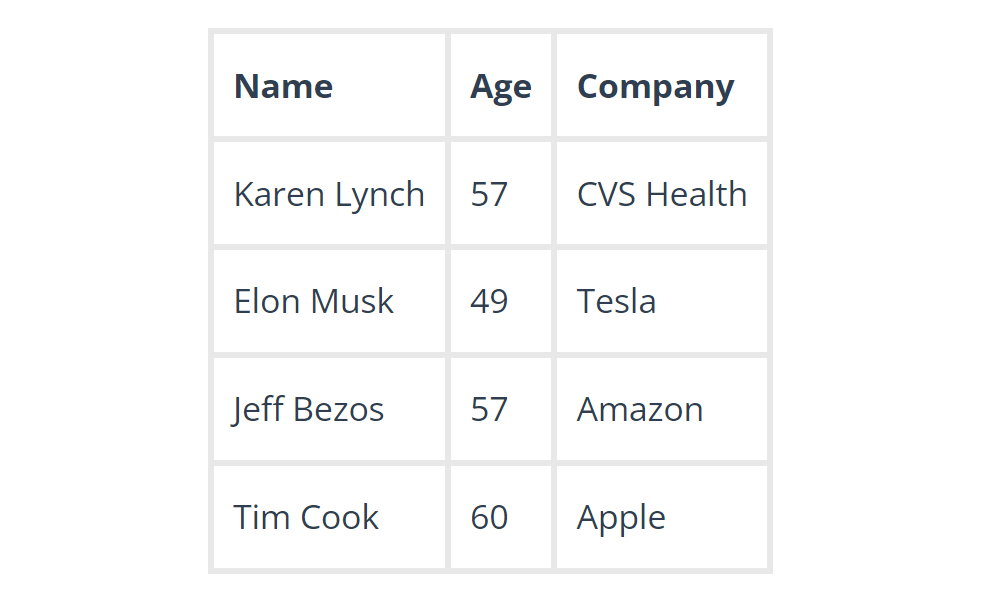Click the Name column header
The width and height of the screenshot is (1002, 600).
[283, 87]
